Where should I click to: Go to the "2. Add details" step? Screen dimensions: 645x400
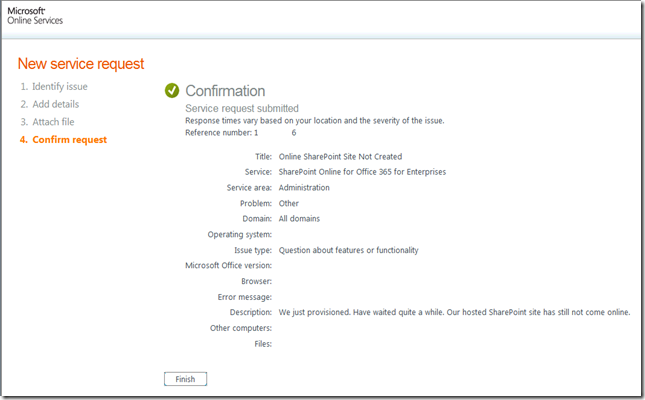coord(51,105)
